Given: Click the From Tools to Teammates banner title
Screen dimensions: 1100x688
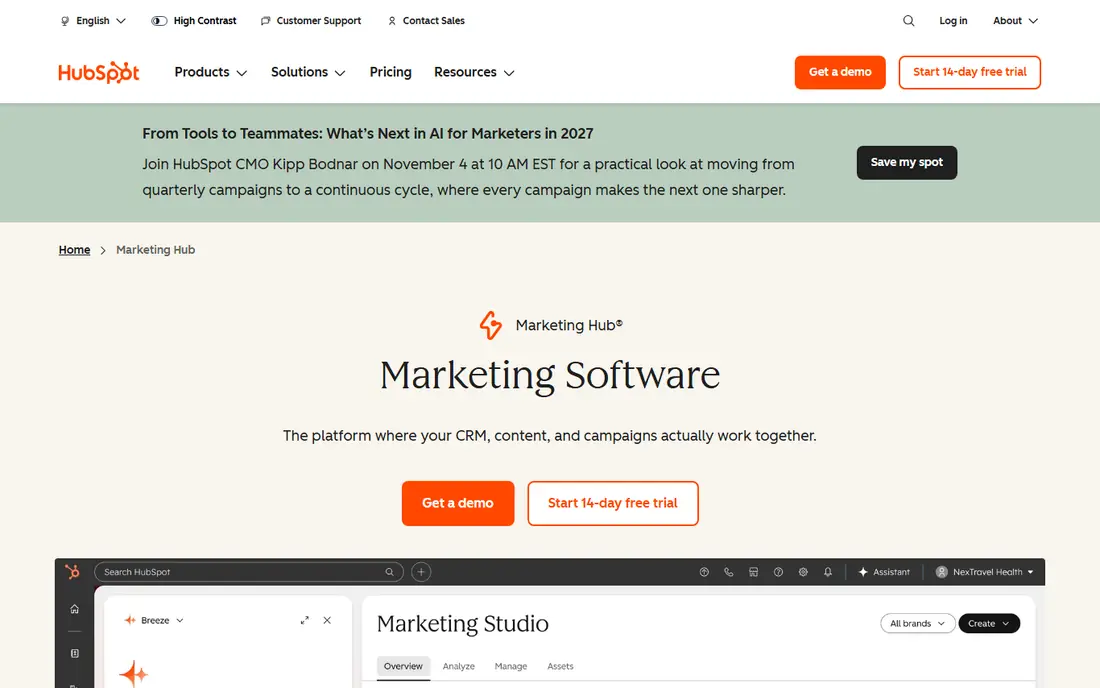Looking at the screenshot, I should [x=368, y=133].
